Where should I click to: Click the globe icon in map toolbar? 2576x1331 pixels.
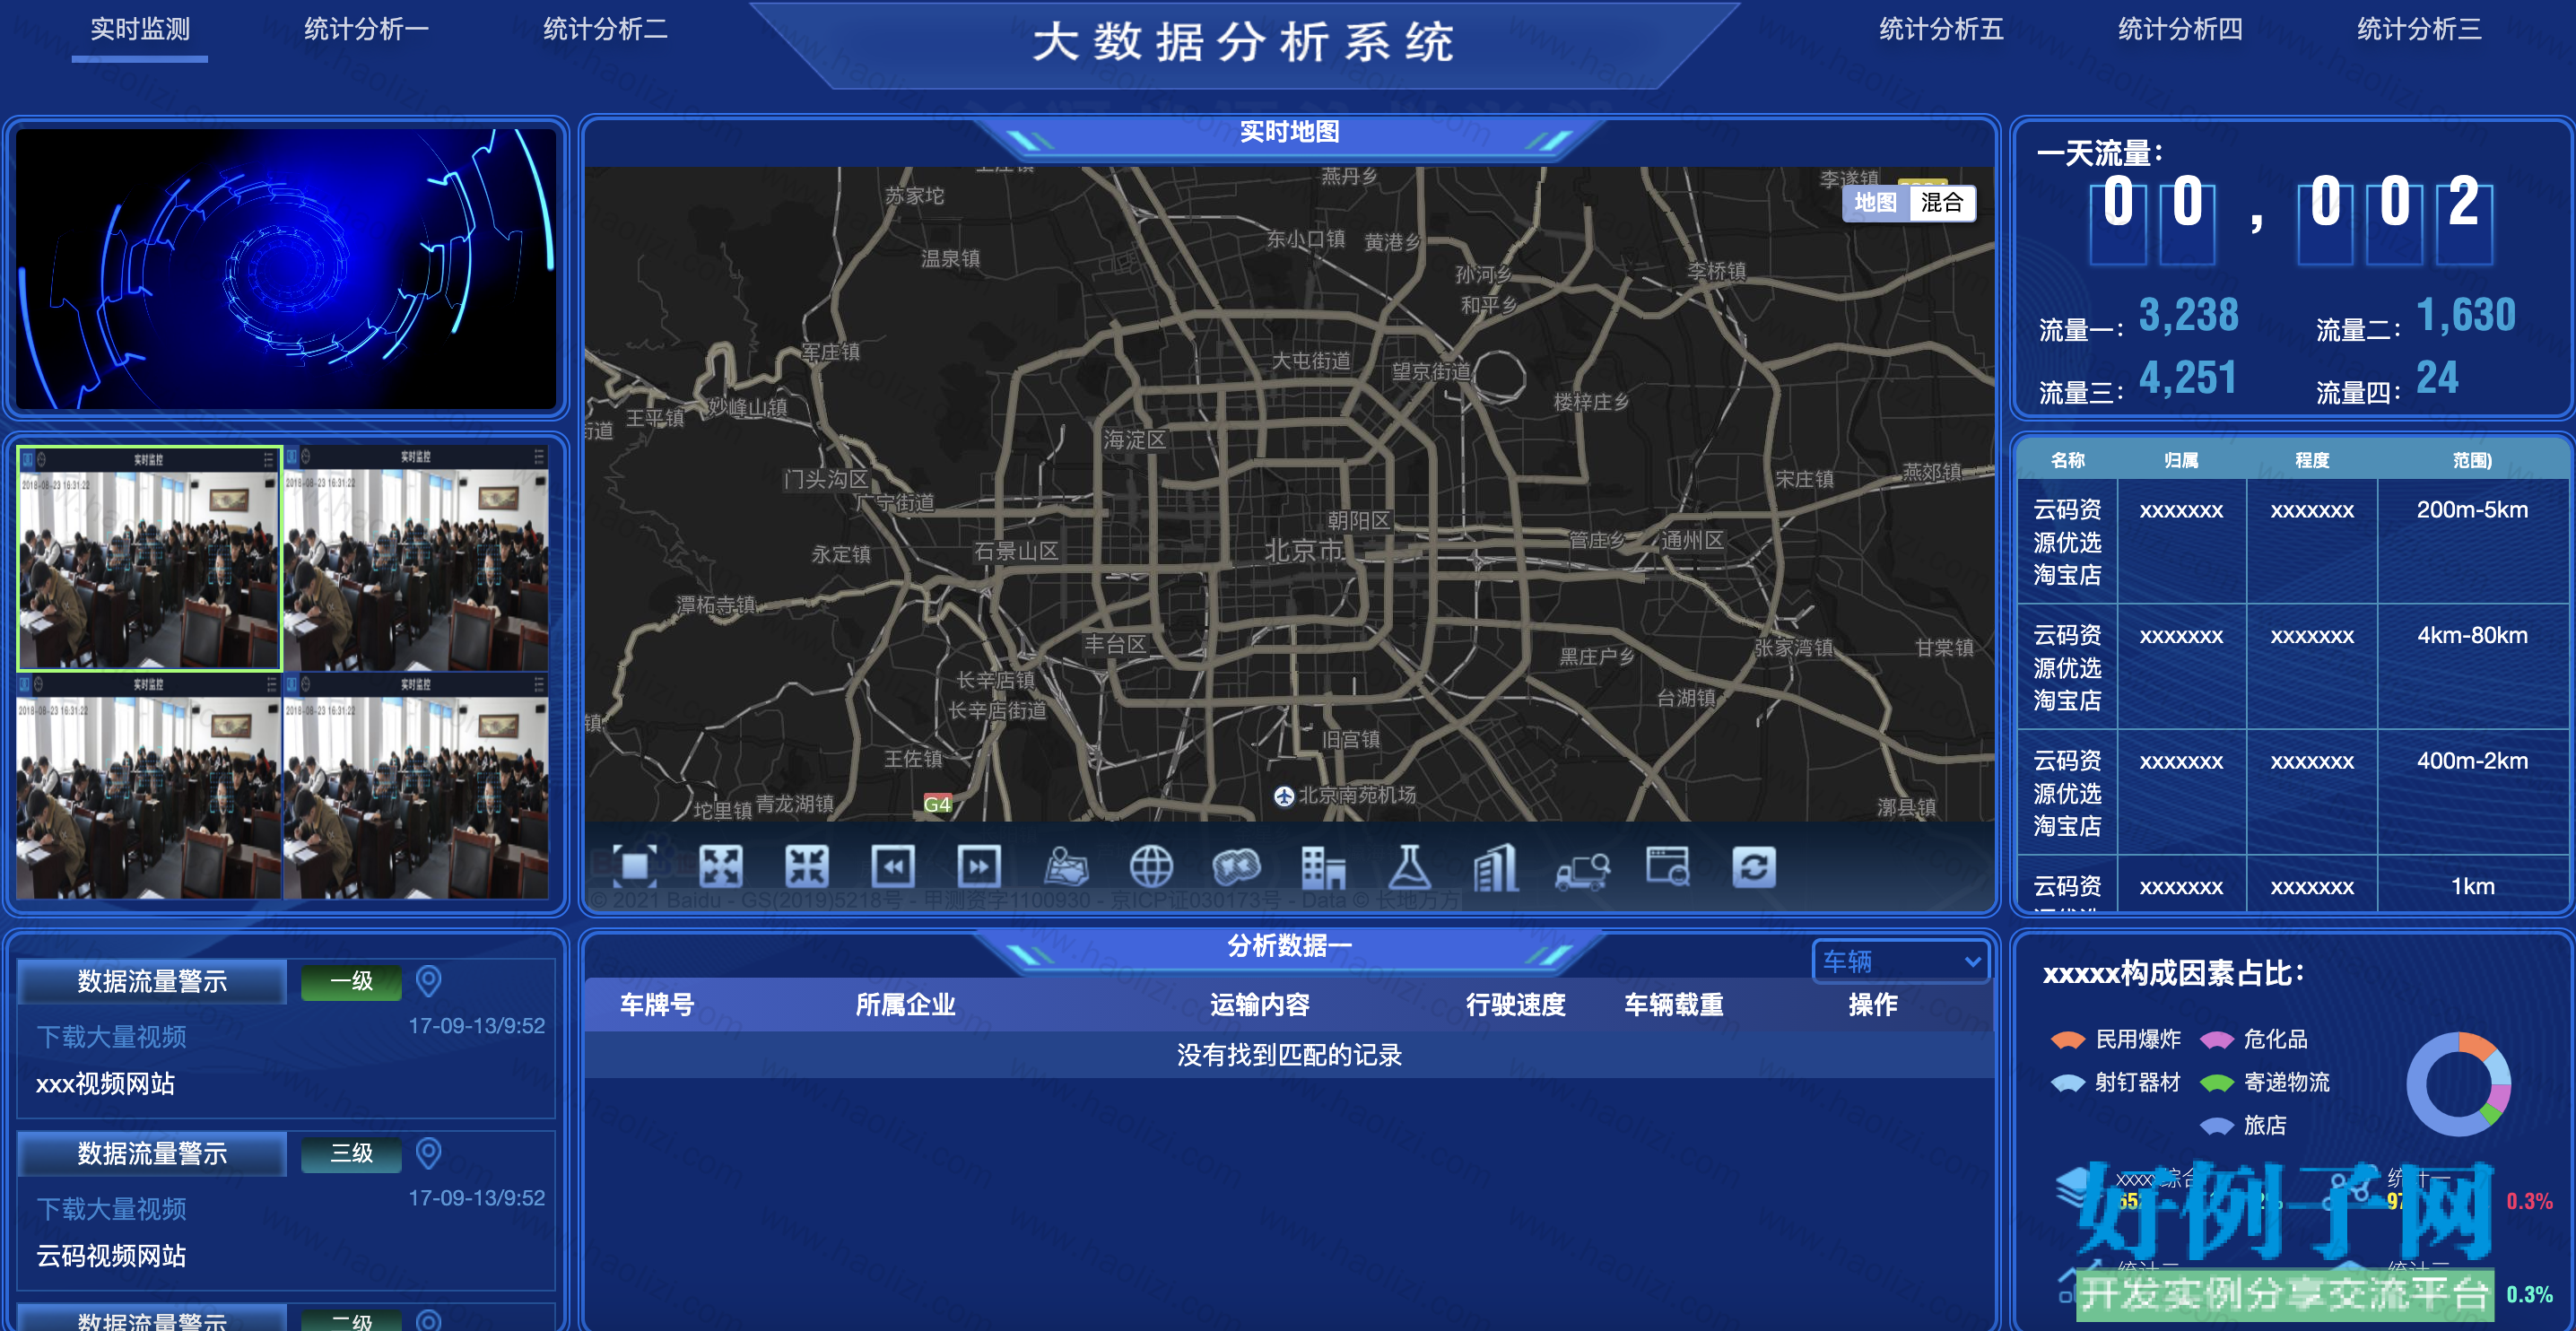coord(1151,866)
